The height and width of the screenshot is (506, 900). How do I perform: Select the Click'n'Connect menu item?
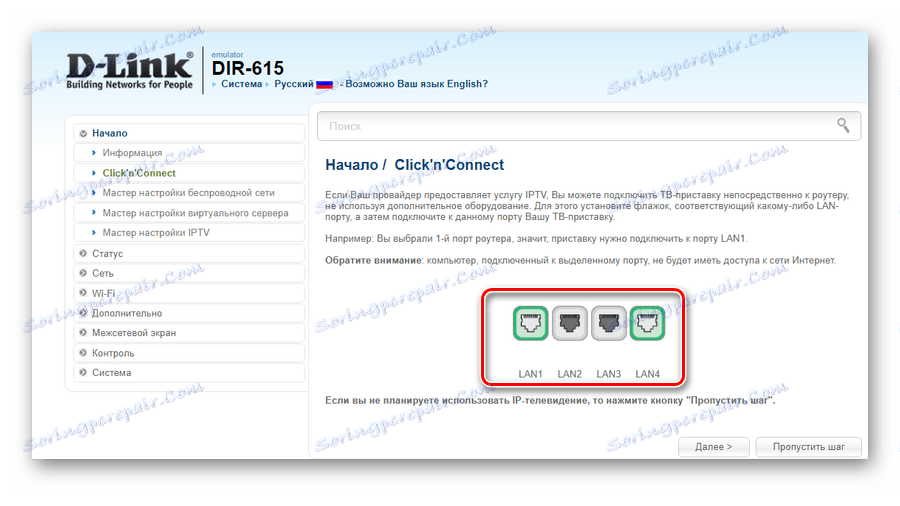point(189,173)
